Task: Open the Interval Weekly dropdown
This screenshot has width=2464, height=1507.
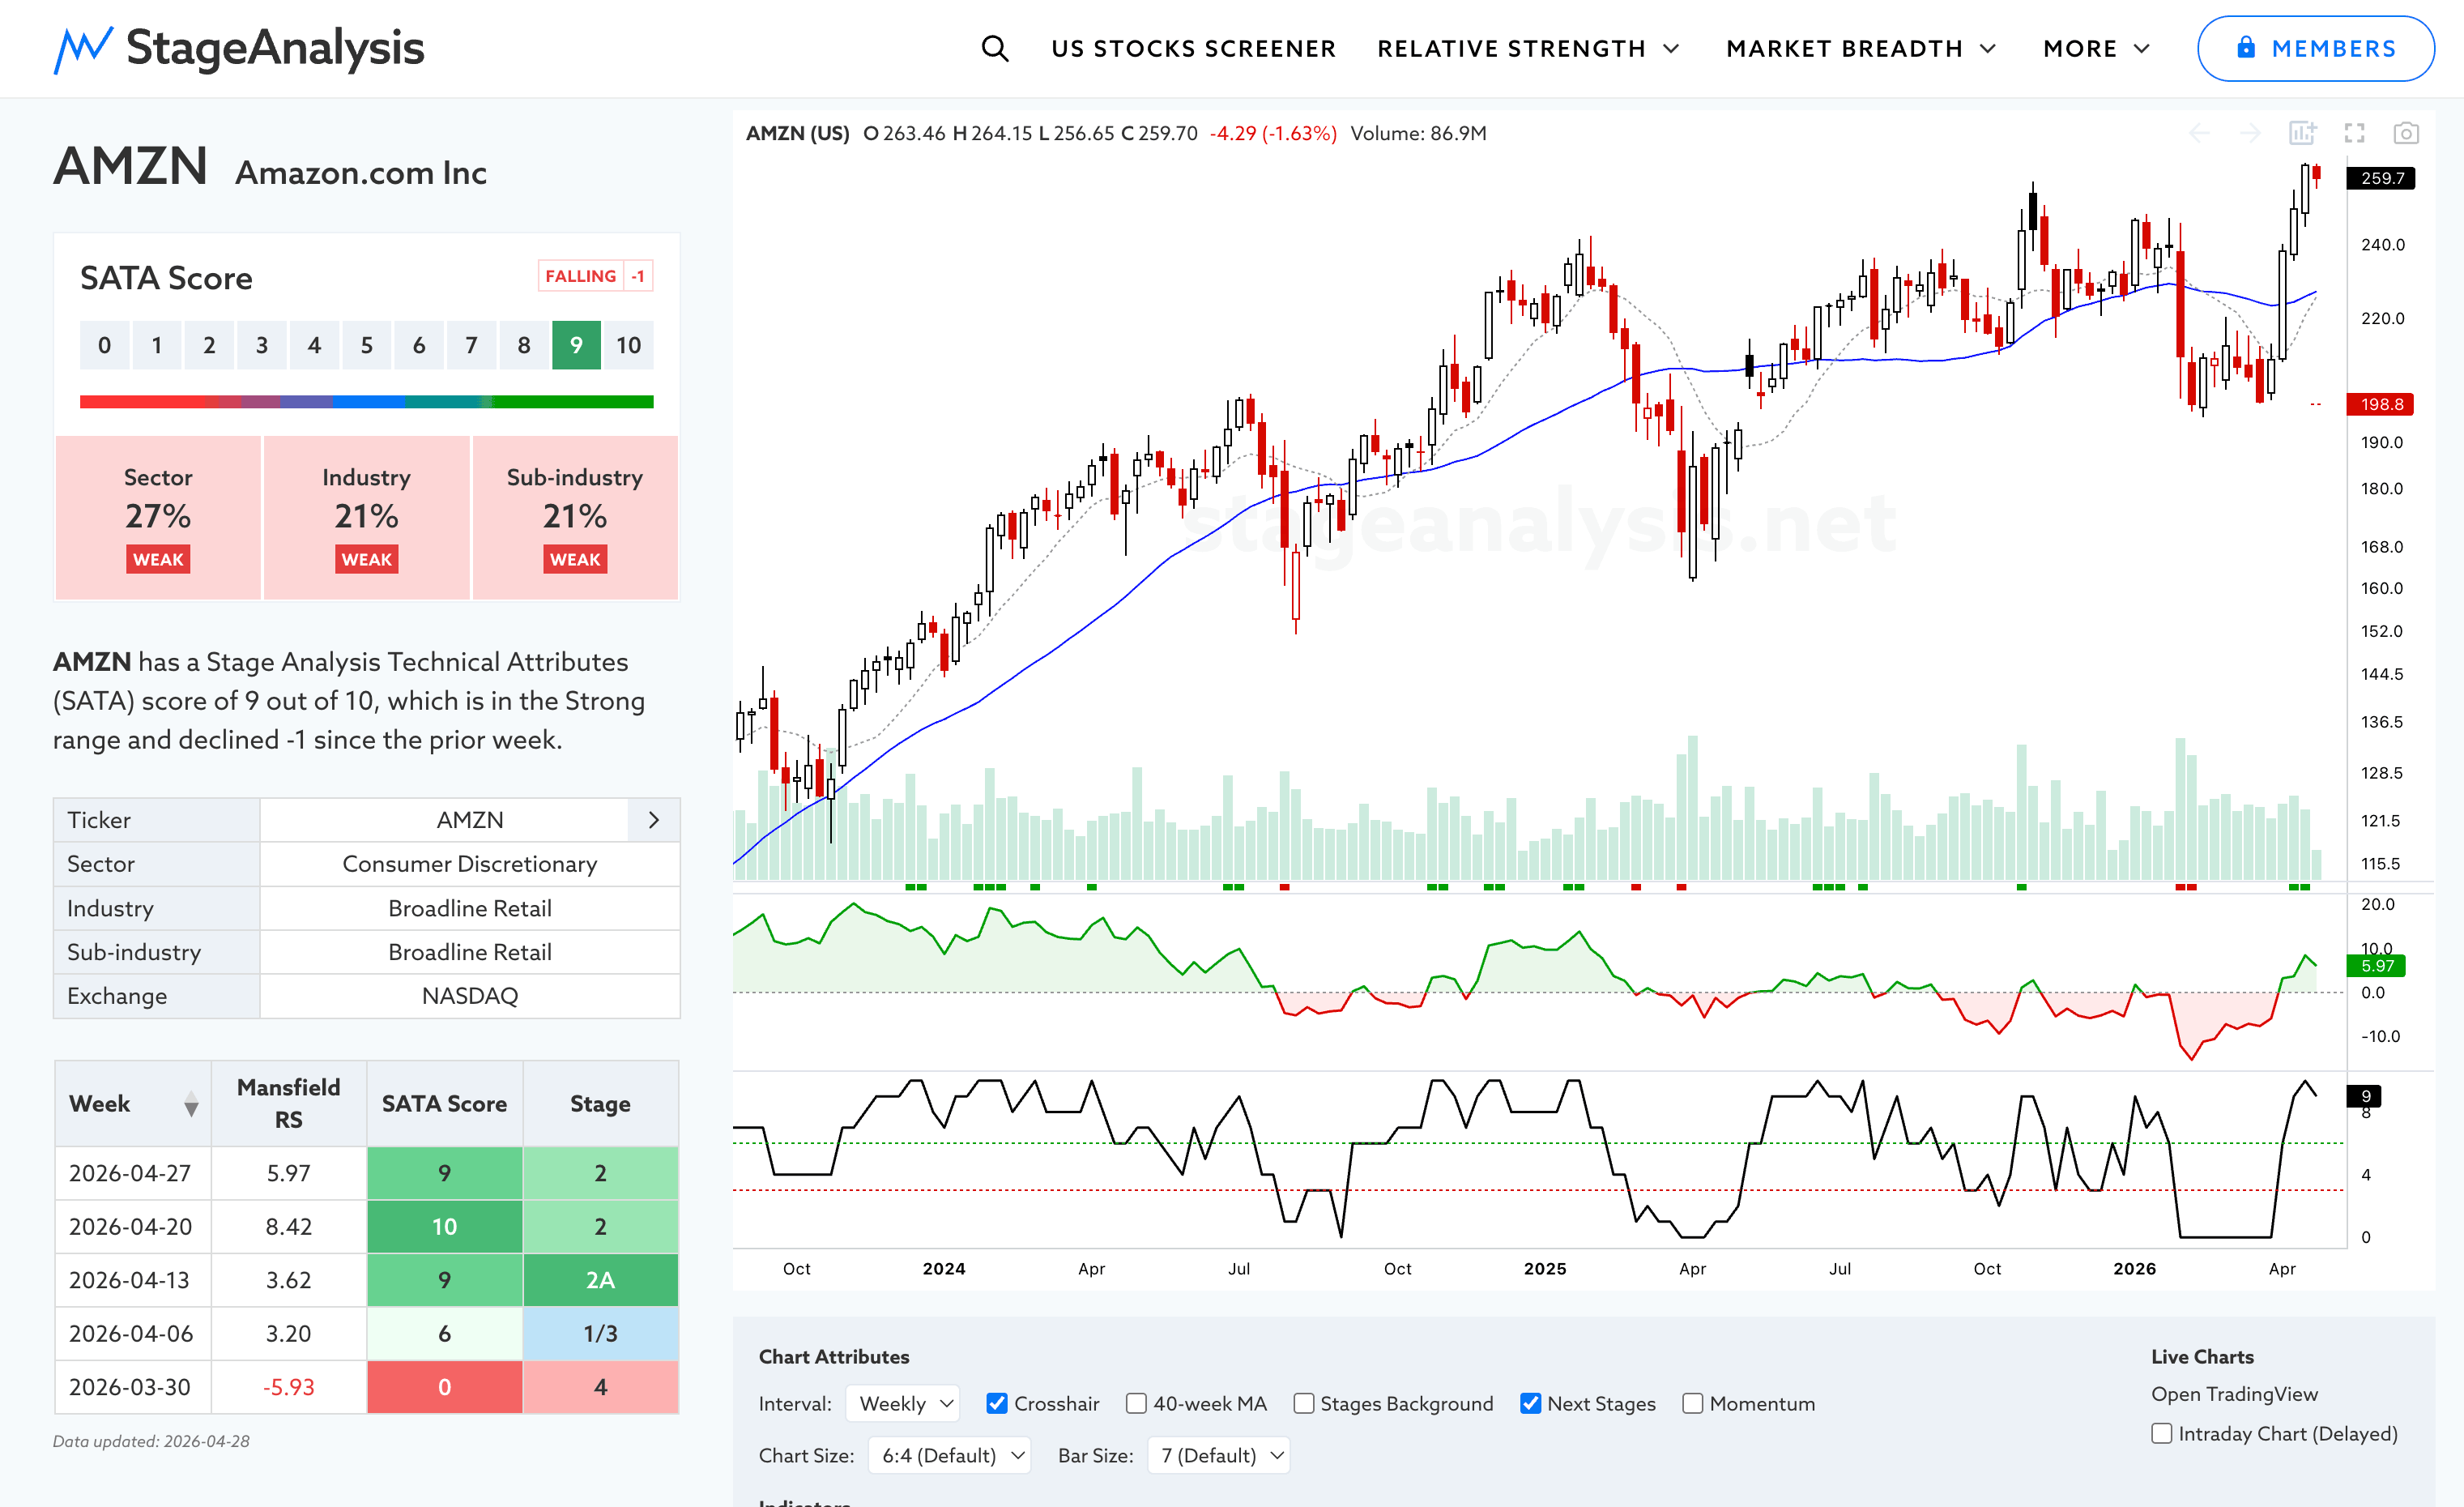Action: pyautogui.click(x=903, y=1403)
